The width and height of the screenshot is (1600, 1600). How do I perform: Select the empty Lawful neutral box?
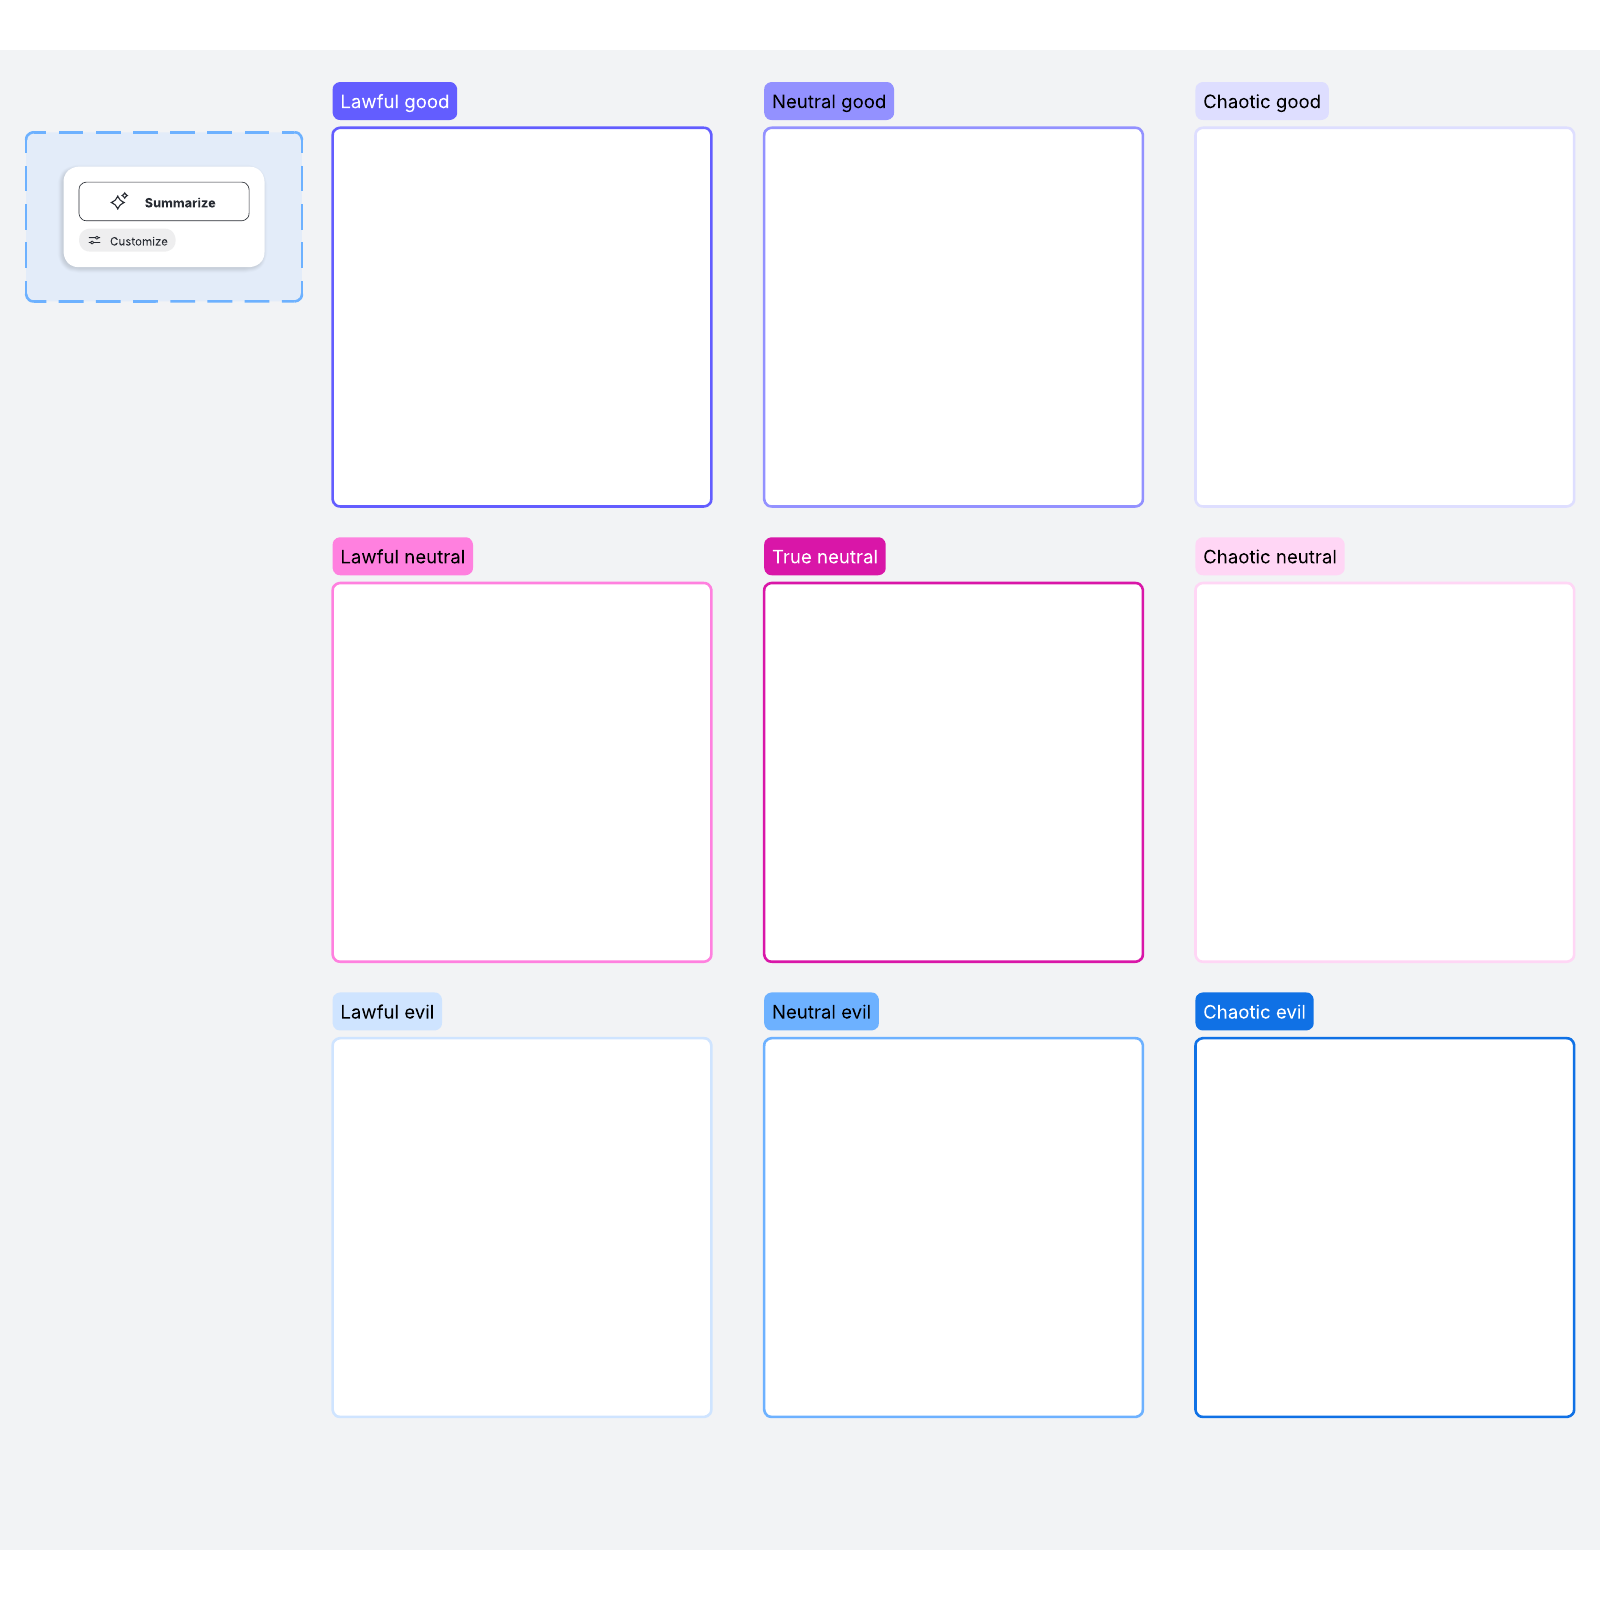[x=522, y=772]
